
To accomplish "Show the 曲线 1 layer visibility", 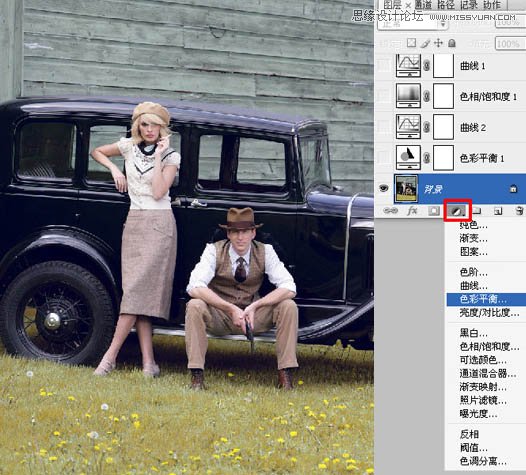I will coord(383,65).
